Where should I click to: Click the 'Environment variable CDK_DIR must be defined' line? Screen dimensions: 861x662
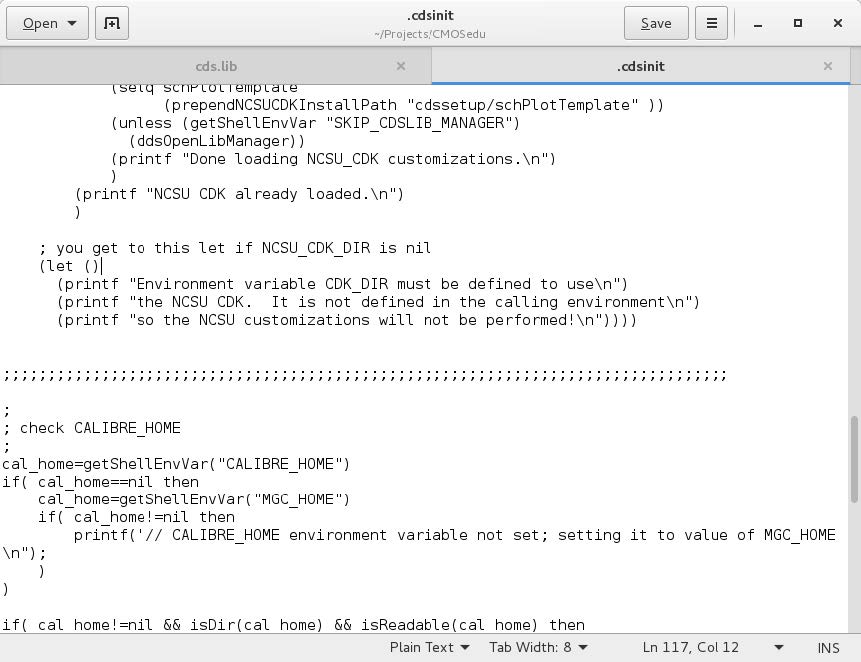[x=342, y=284]
